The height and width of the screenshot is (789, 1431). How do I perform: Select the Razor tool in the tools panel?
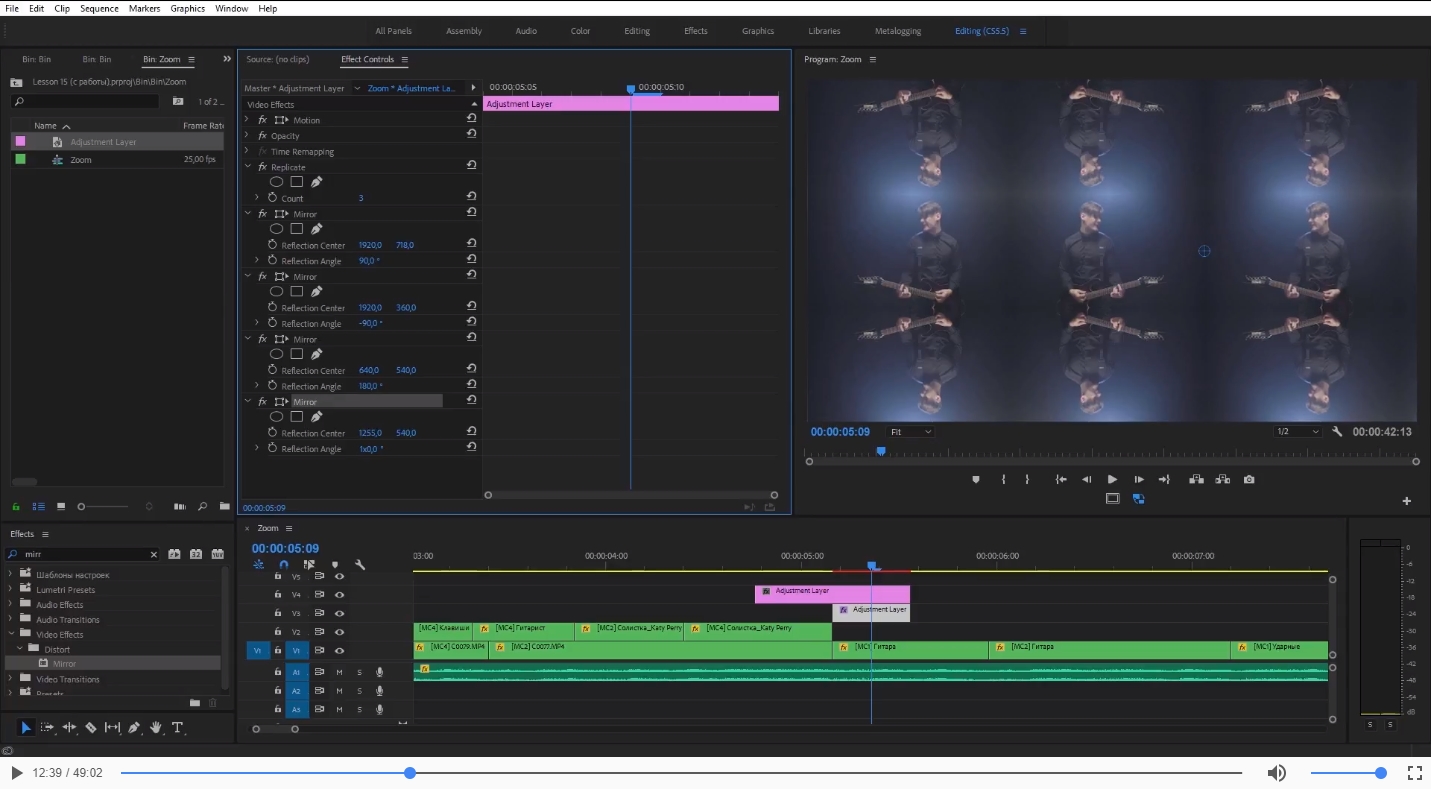[x=91, y=728]
